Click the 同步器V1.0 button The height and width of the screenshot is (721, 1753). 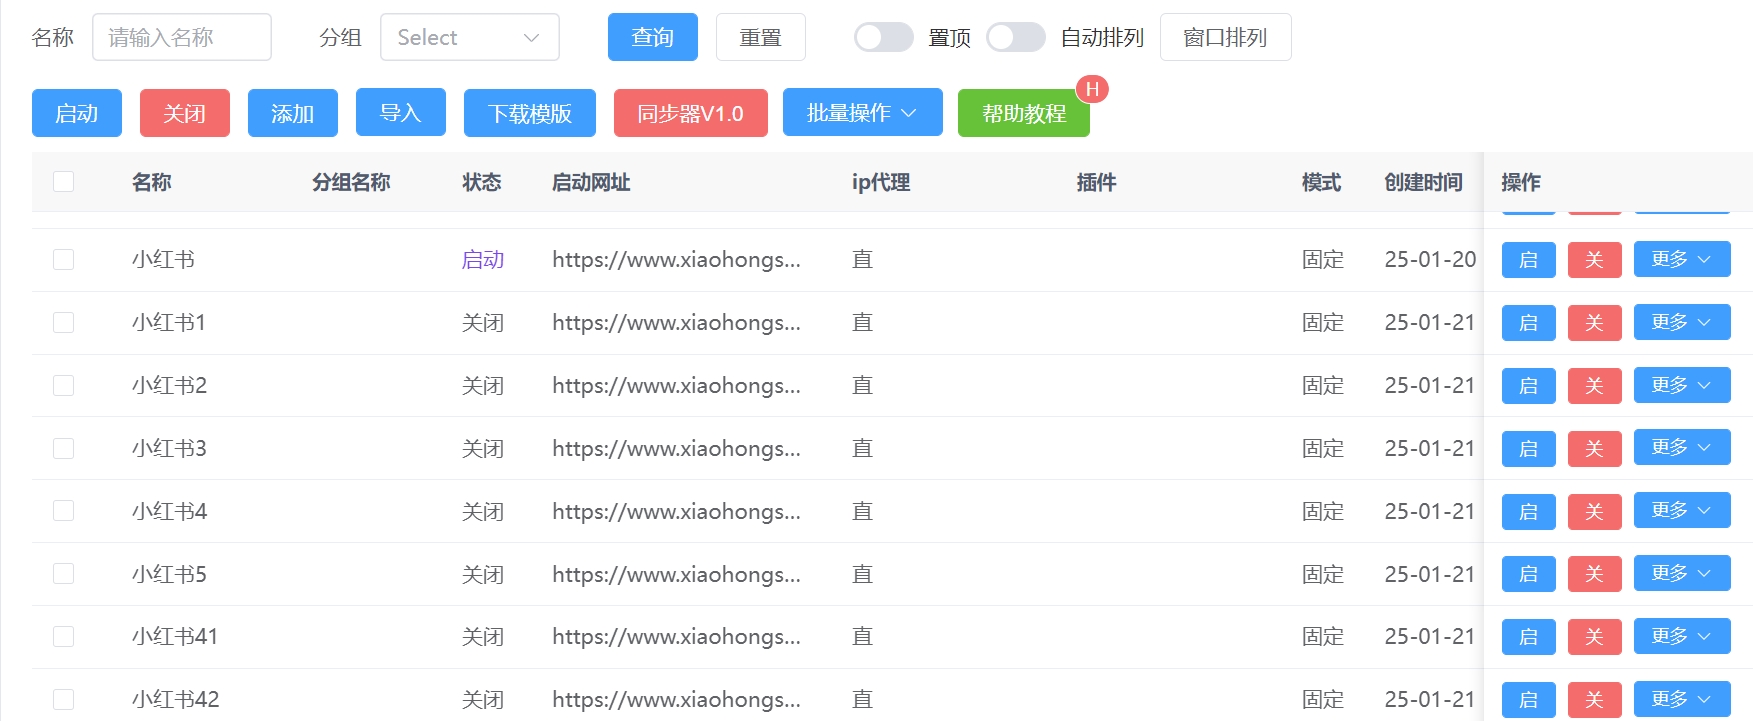pos(691,112)
